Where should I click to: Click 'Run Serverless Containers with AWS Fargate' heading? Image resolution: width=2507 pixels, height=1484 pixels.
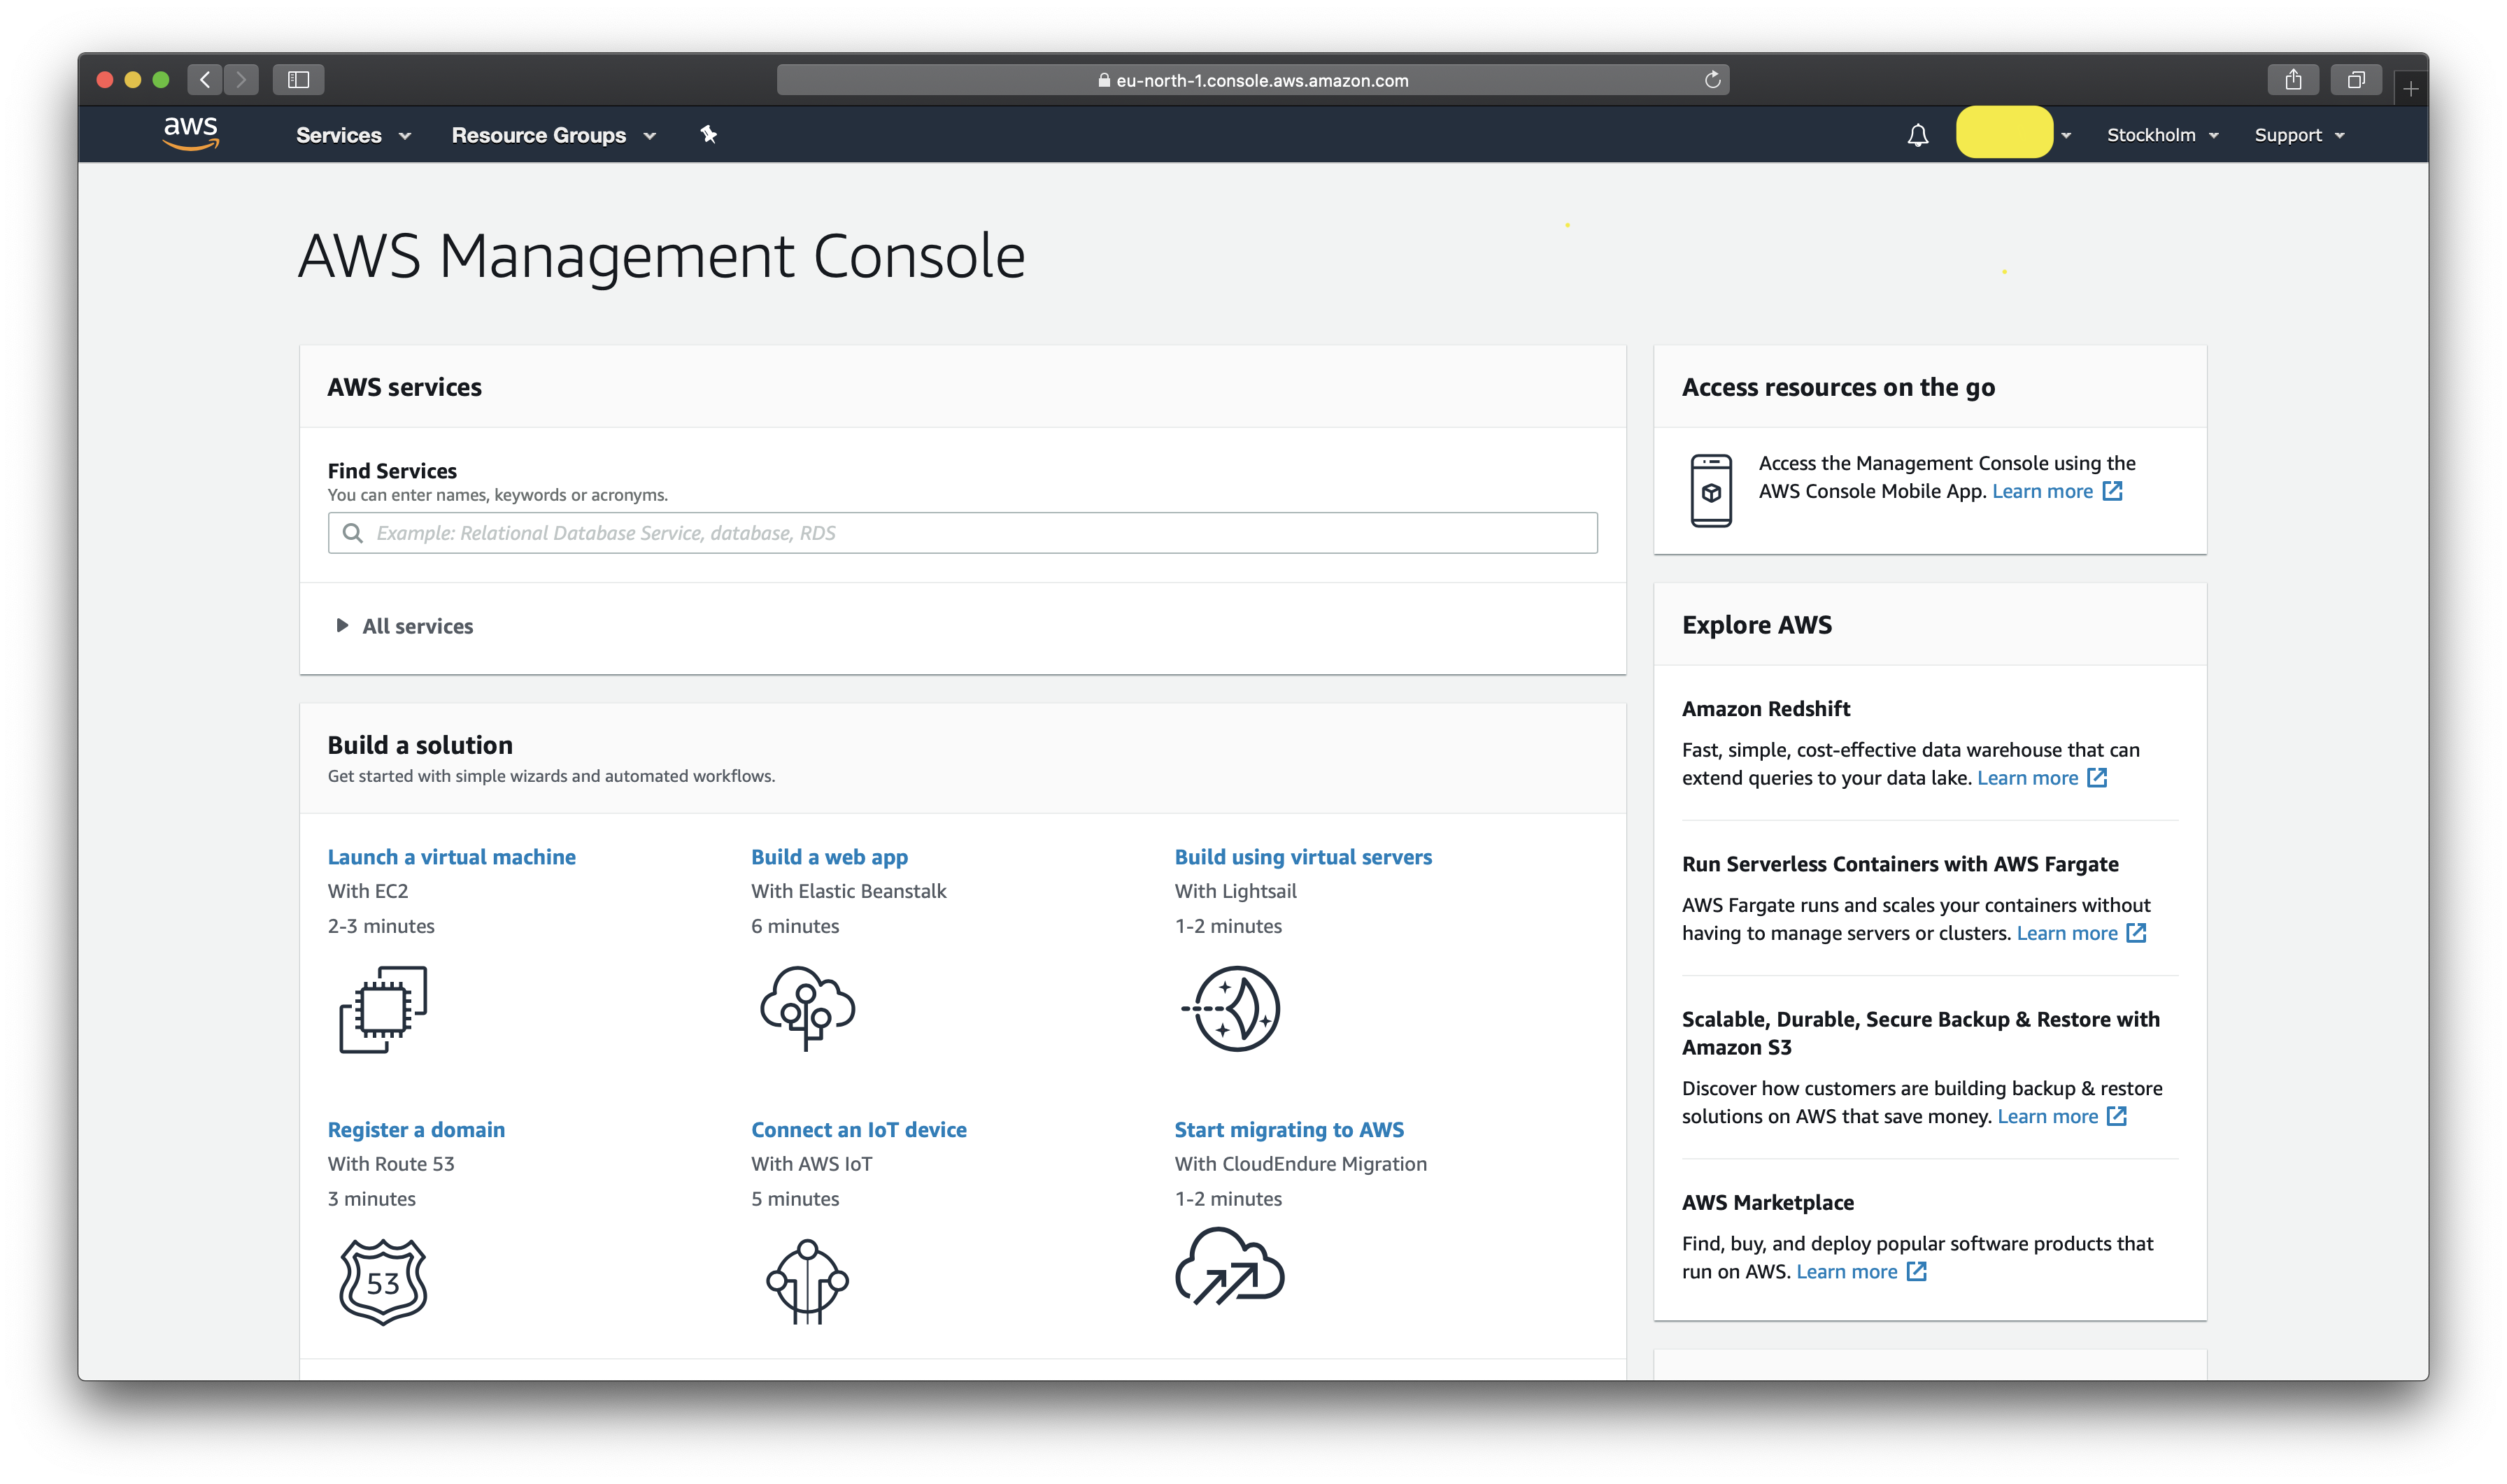1900,864
